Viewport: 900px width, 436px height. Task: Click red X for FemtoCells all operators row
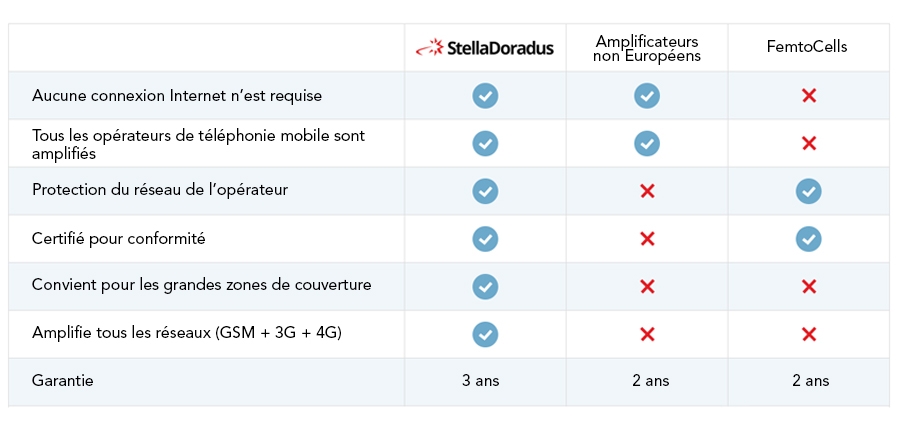(809, 143)
